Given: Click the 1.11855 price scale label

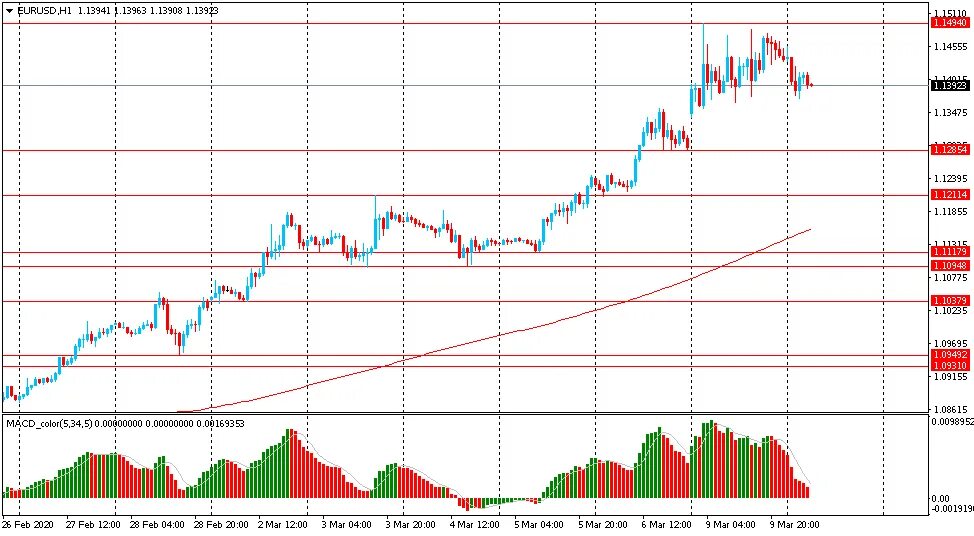Looking at the screenshot, I should click(950, 212).
